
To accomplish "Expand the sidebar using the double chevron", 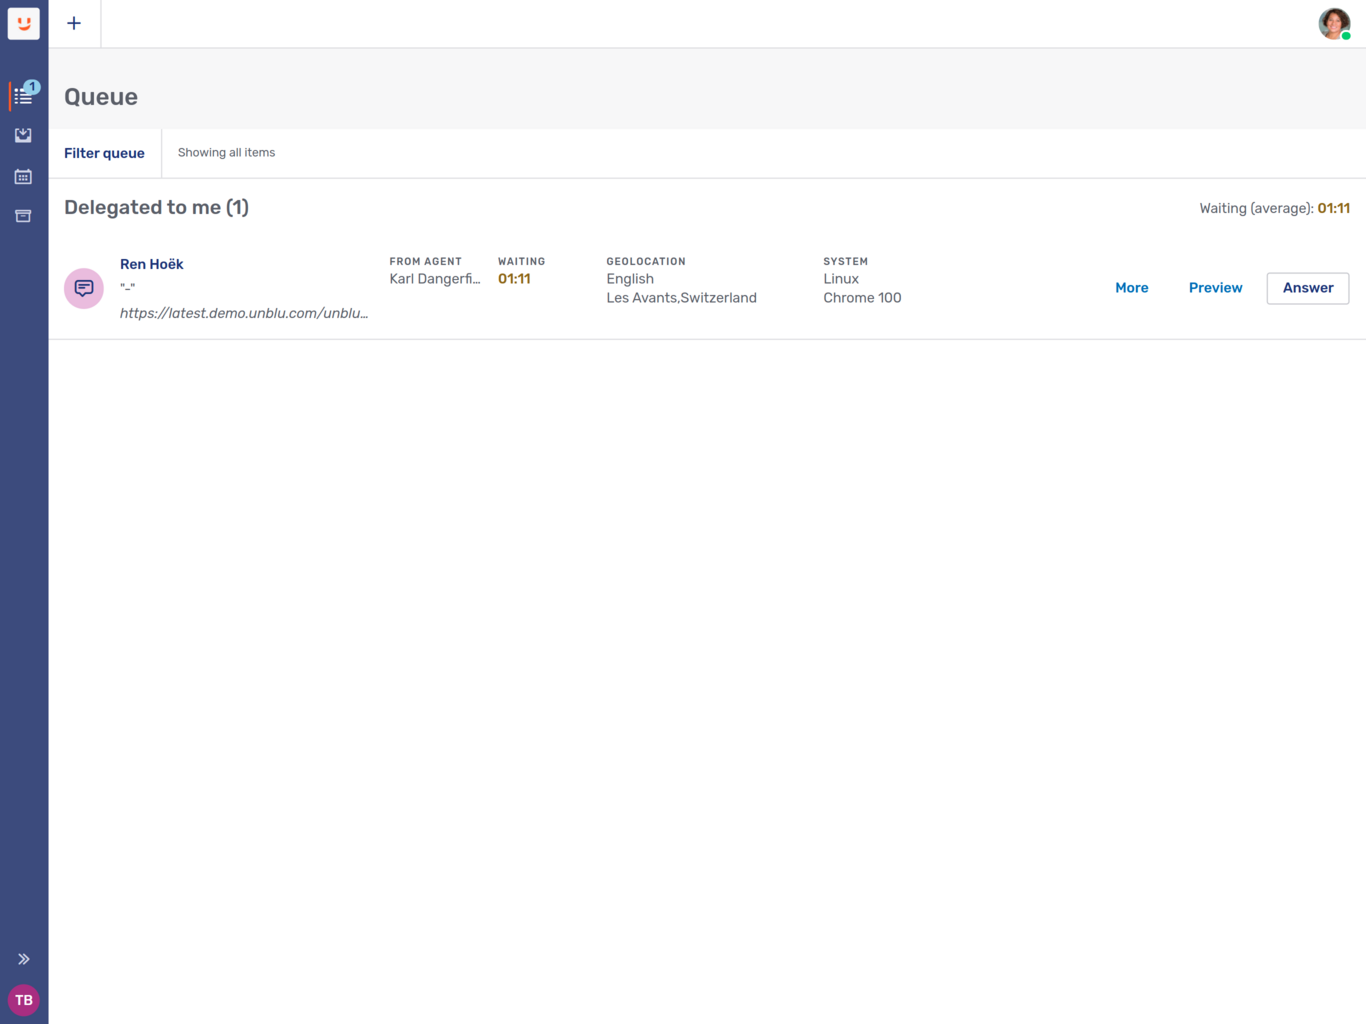I will 23,958.
